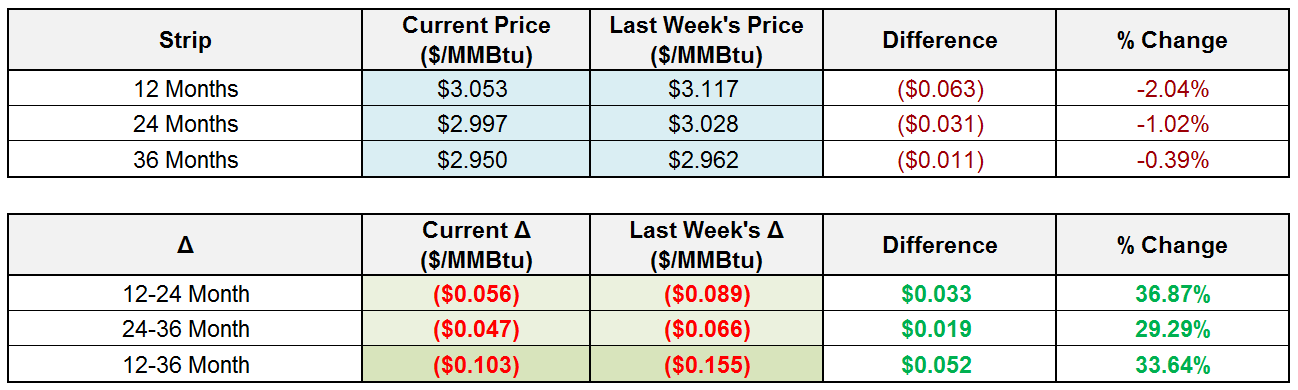Select the 12-24 Month row label
Viewport: 1298px width, 390px height.
185,294
